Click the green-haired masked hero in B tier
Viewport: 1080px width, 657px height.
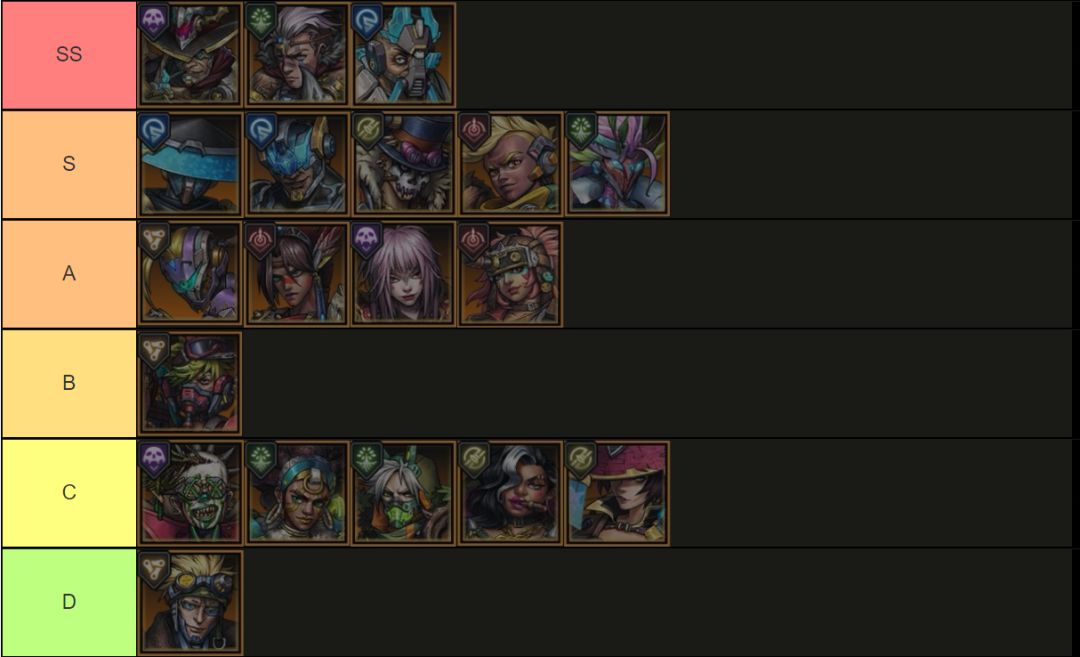click(x=190, y=383)
